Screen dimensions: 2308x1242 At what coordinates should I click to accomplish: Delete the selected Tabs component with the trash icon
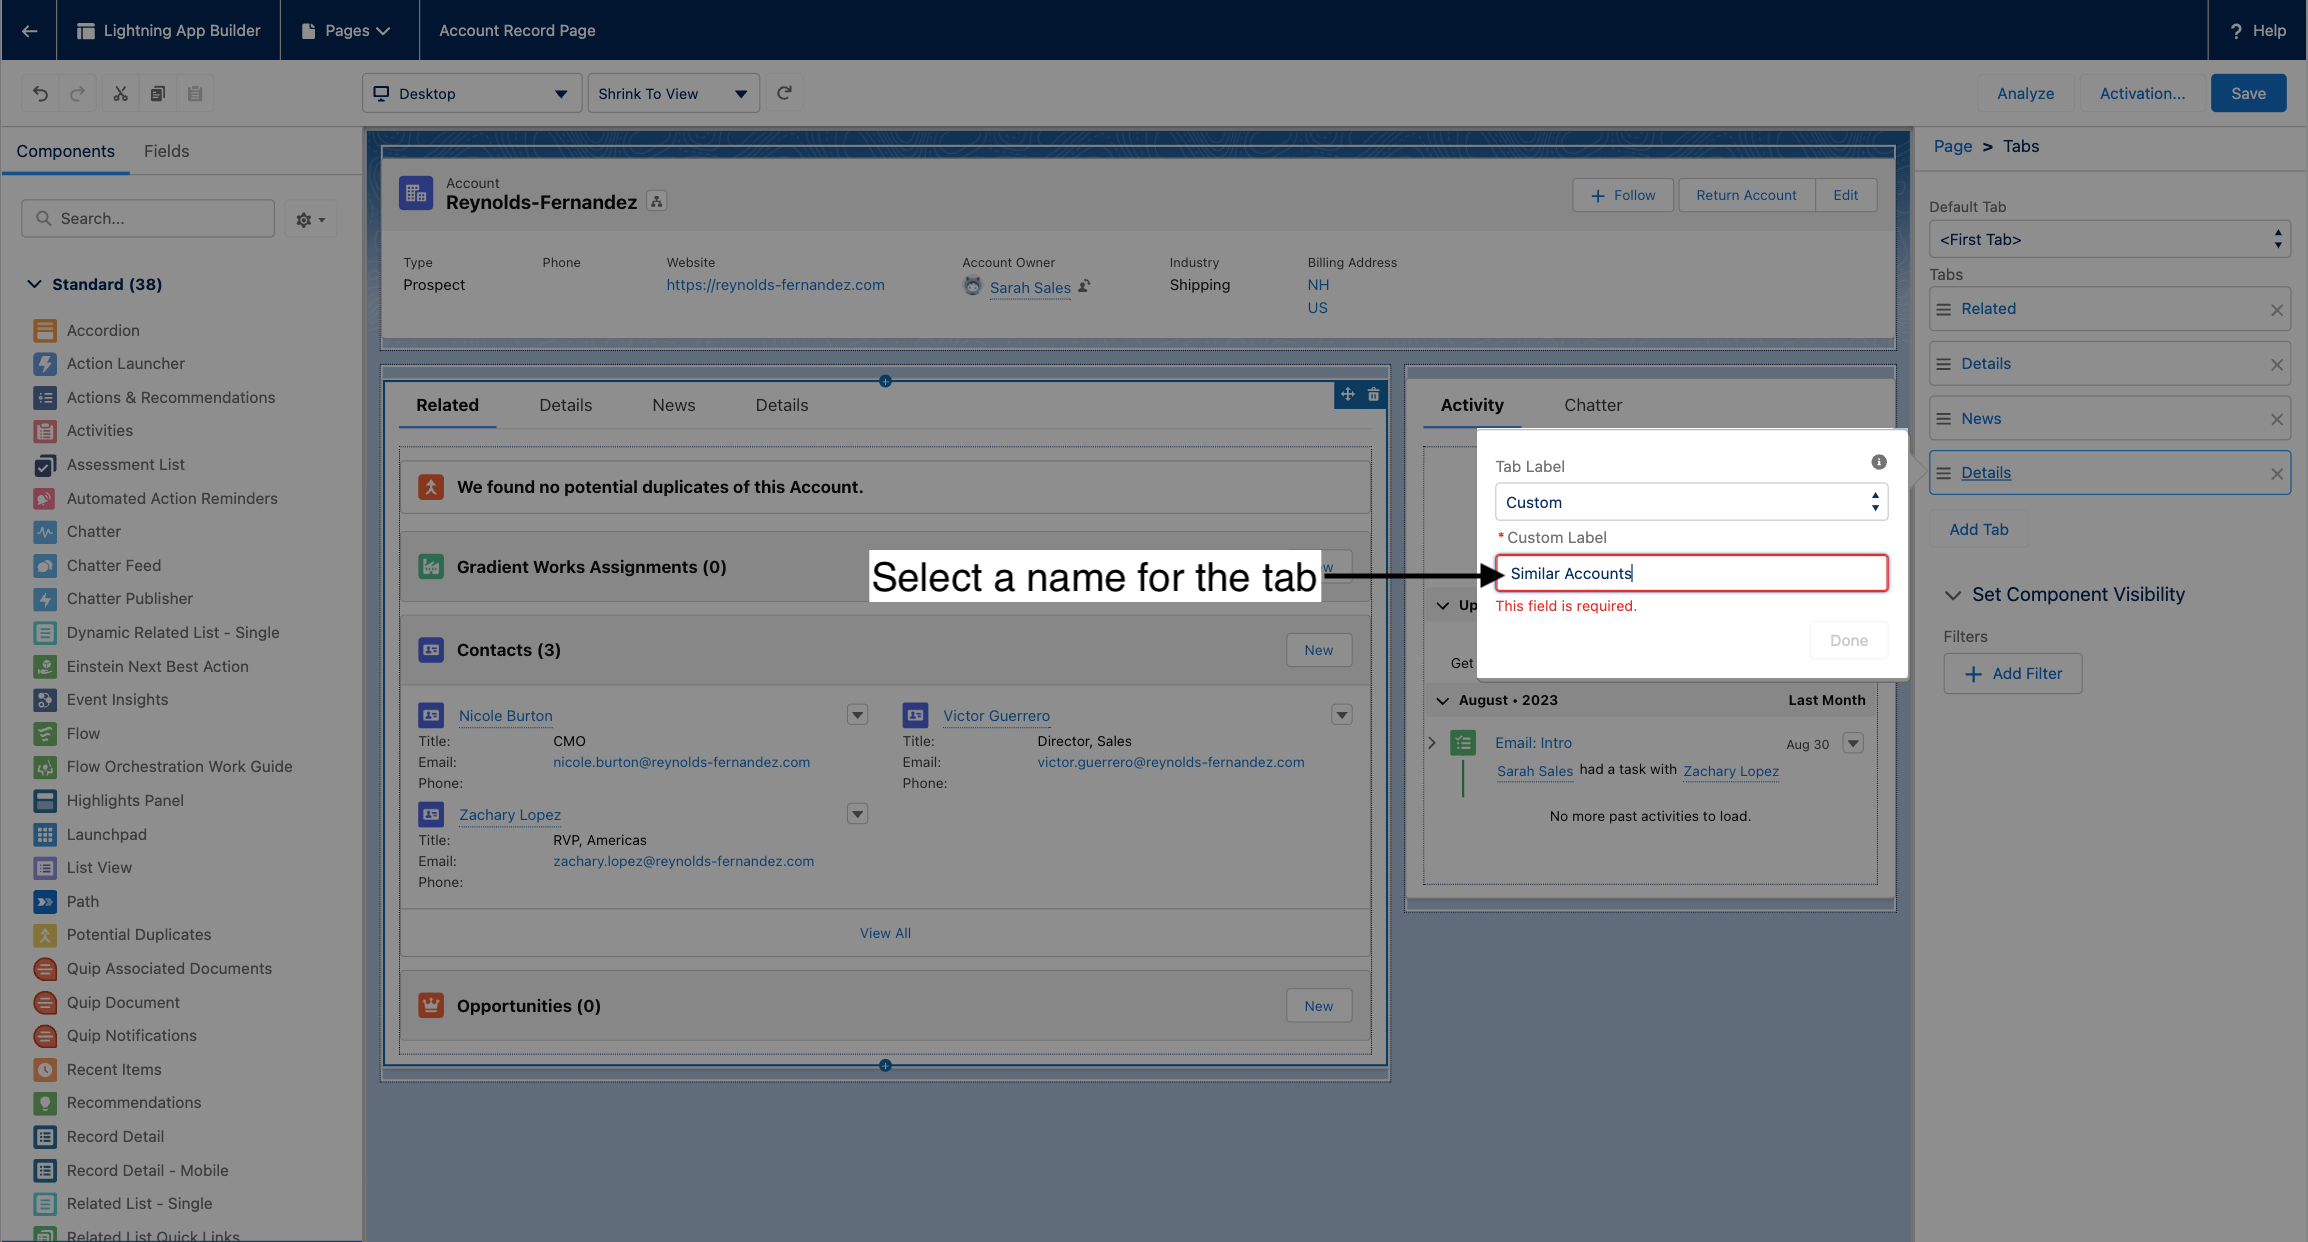pos(1374,394)
